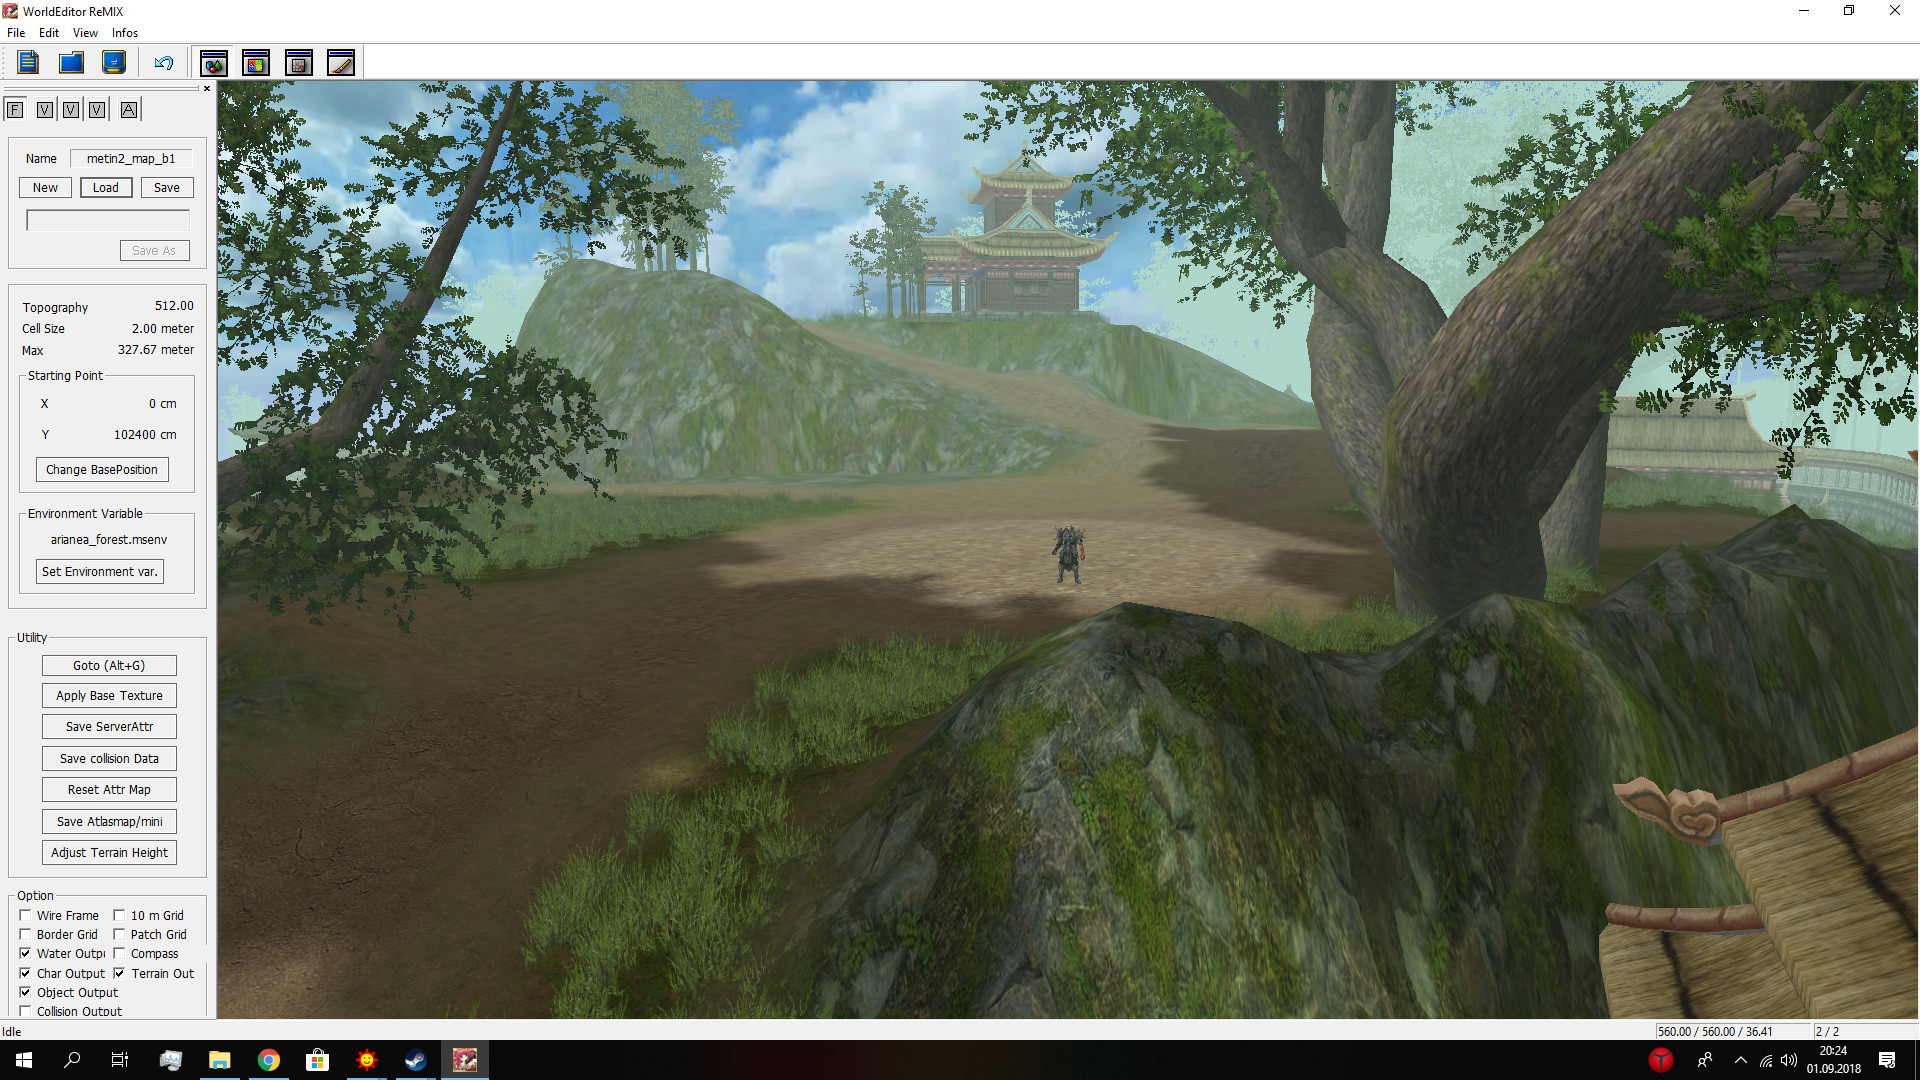This screenshot has width=1920, height=1080.
Task: Open the File menu
Action: [16, 33]
